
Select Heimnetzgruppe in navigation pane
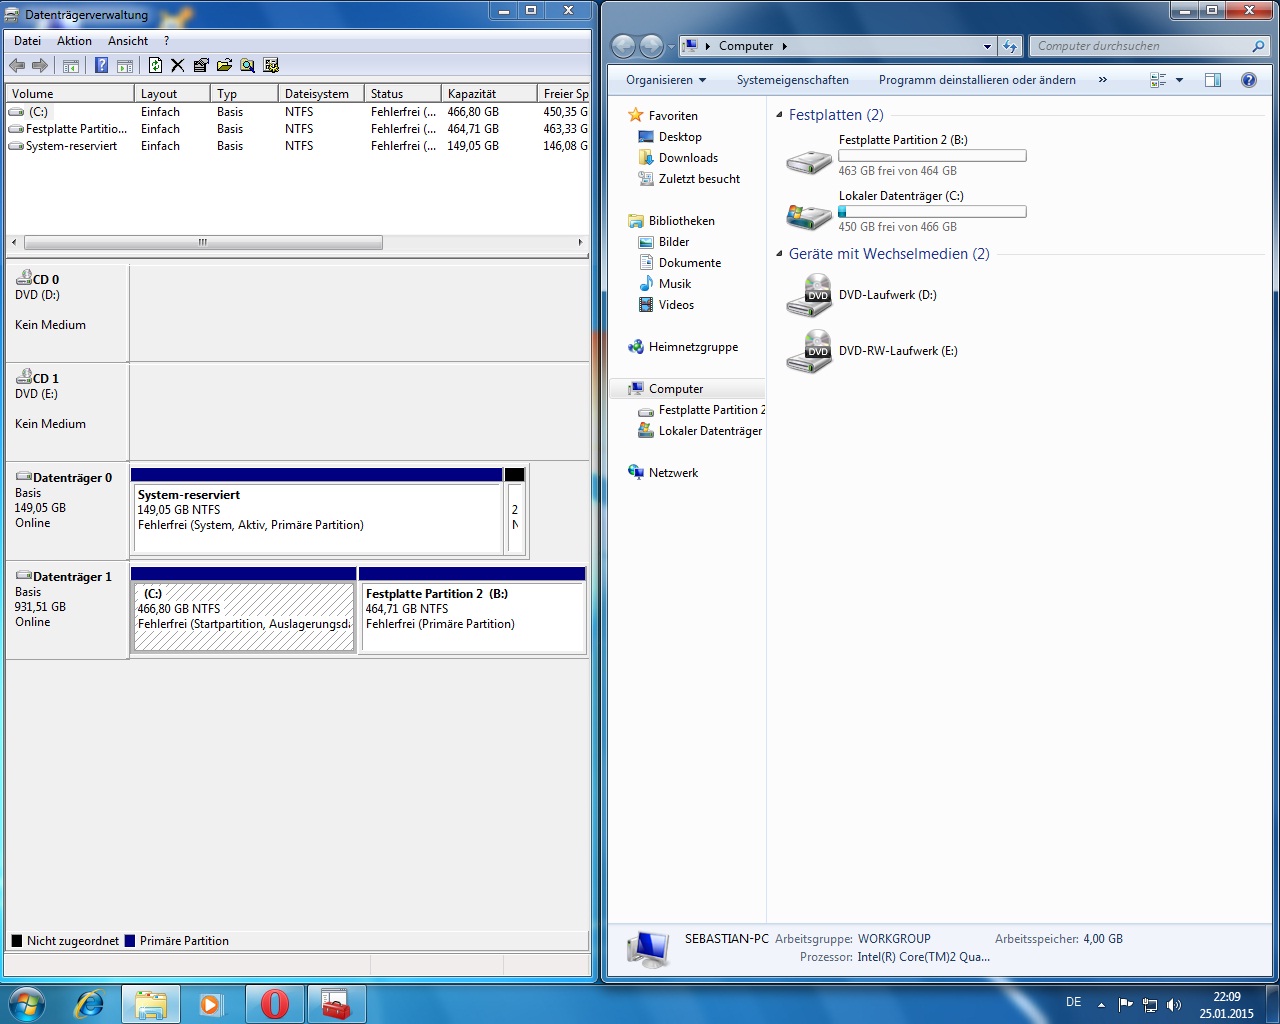click(x=693, y=347)
